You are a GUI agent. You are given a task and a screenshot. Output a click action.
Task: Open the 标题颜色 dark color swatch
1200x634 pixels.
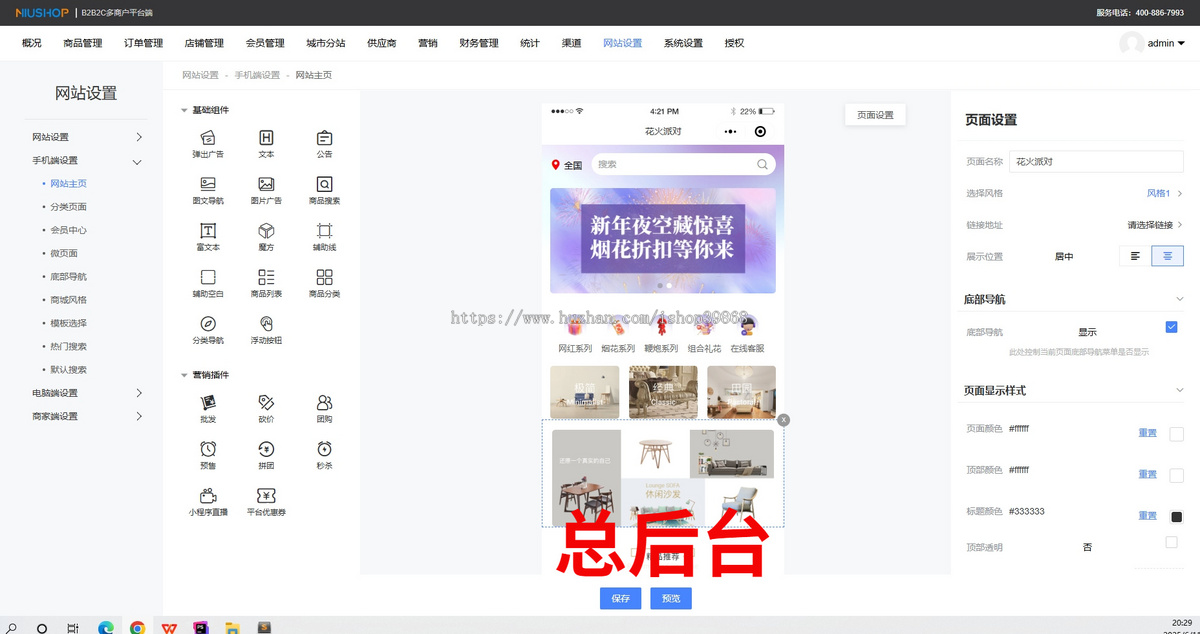click(x=1176, y=516)
